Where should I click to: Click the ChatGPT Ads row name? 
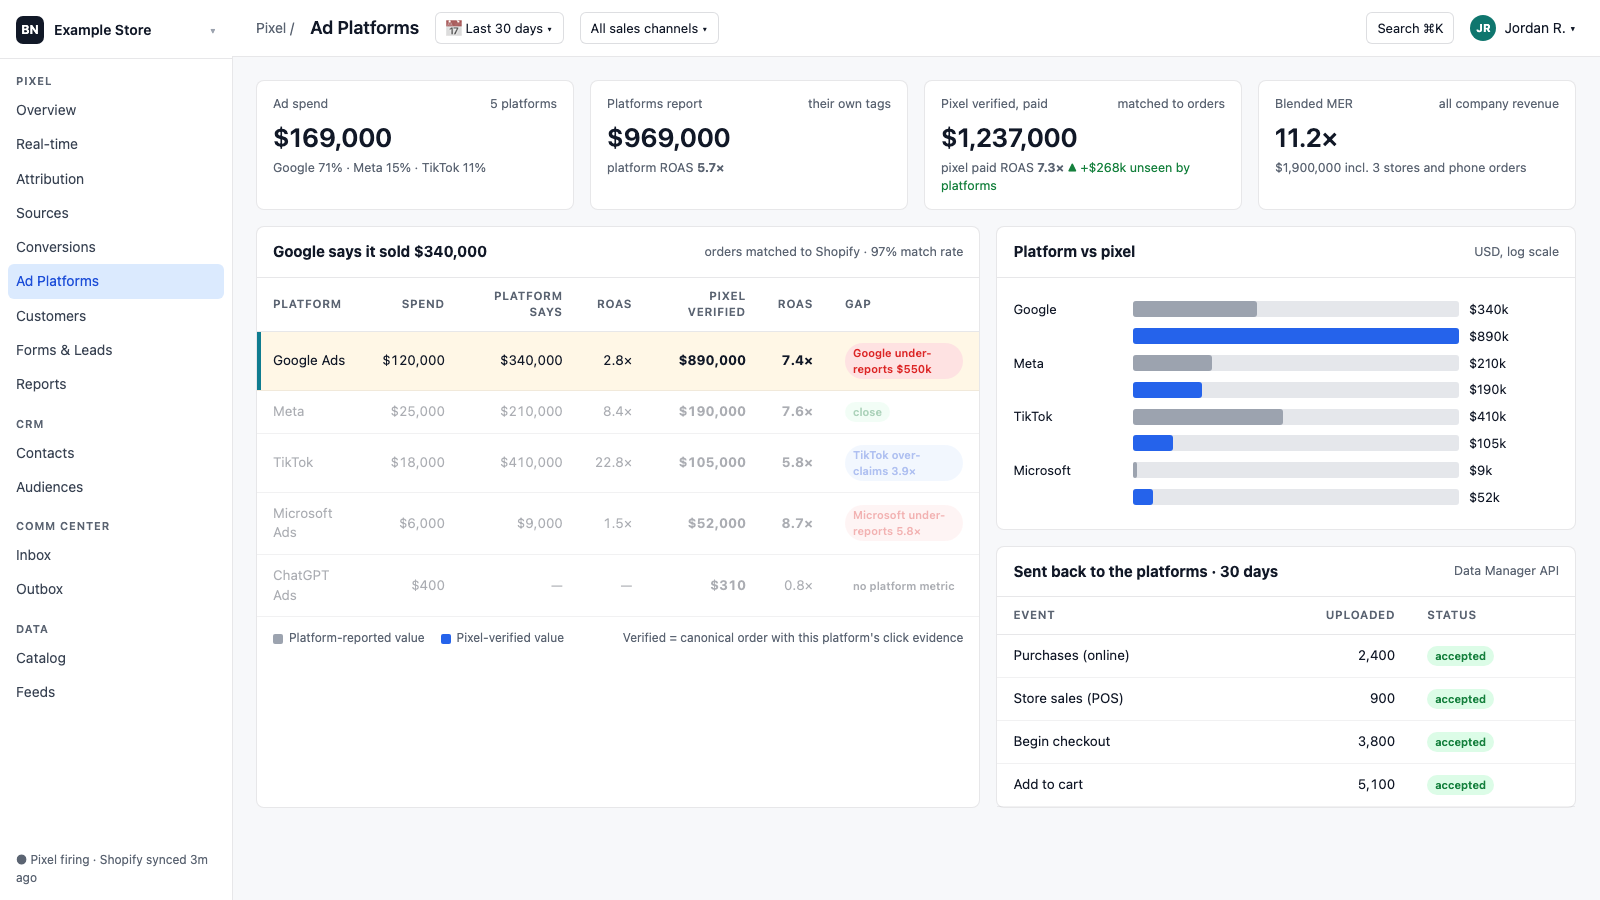(x=301, y=585)
